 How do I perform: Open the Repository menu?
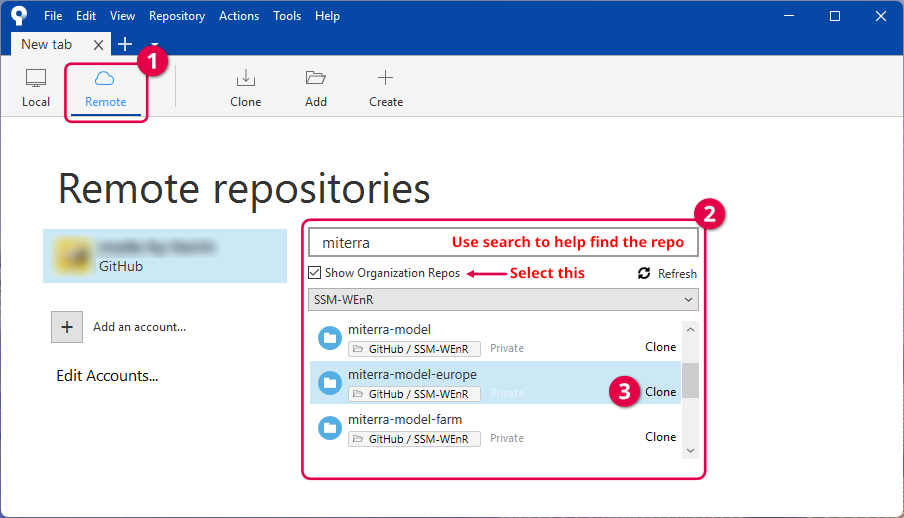click(x=177, y=16)
